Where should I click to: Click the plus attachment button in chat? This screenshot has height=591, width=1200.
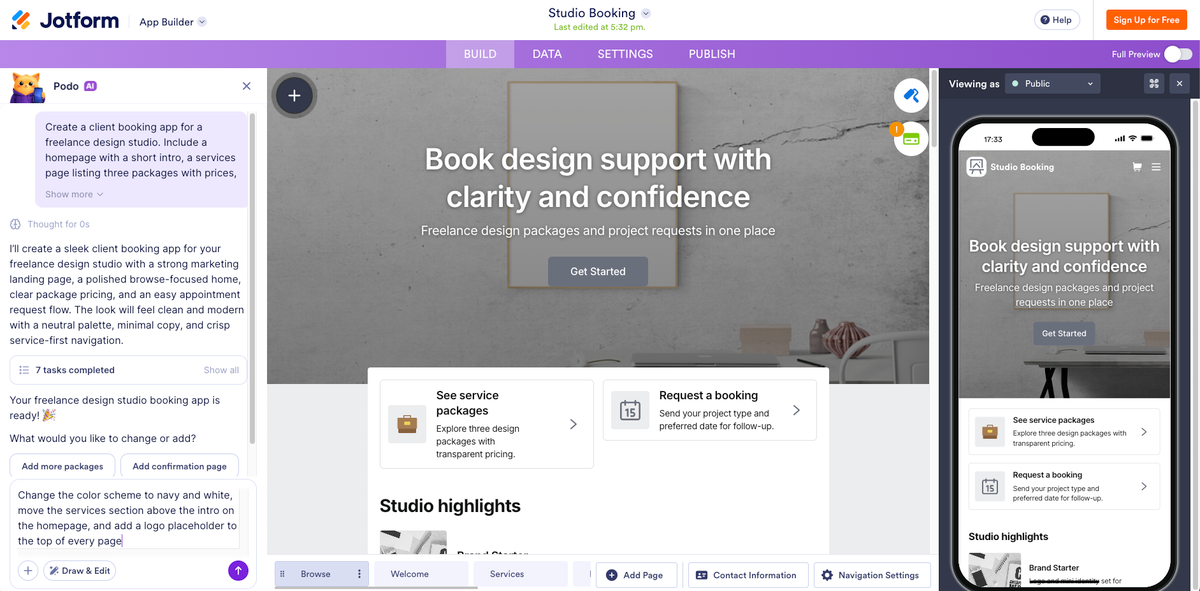point(28,571)
